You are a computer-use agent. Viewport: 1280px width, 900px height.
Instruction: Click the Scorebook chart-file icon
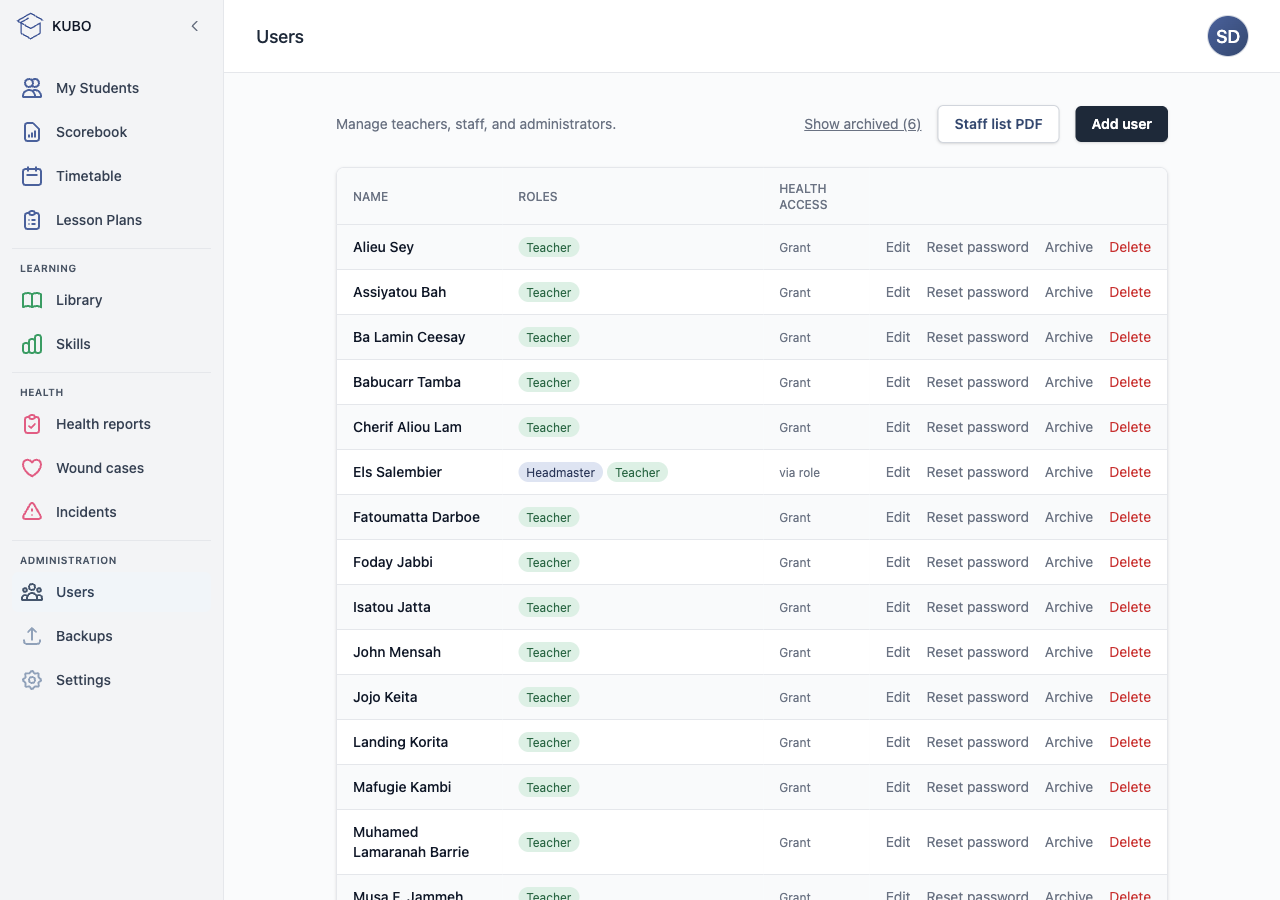point(32,132)
